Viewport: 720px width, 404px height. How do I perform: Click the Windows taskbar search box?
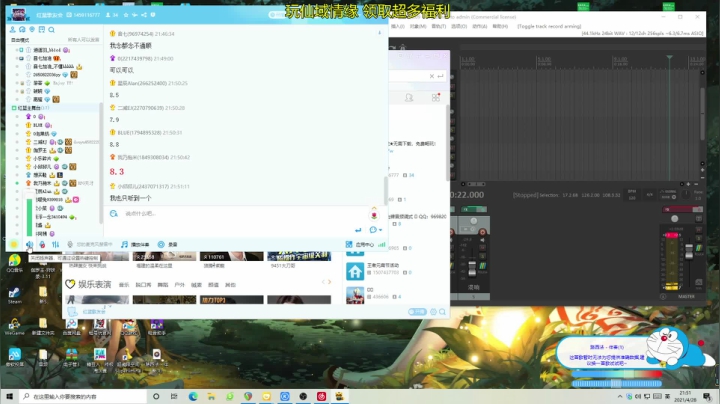click(83, 396)
